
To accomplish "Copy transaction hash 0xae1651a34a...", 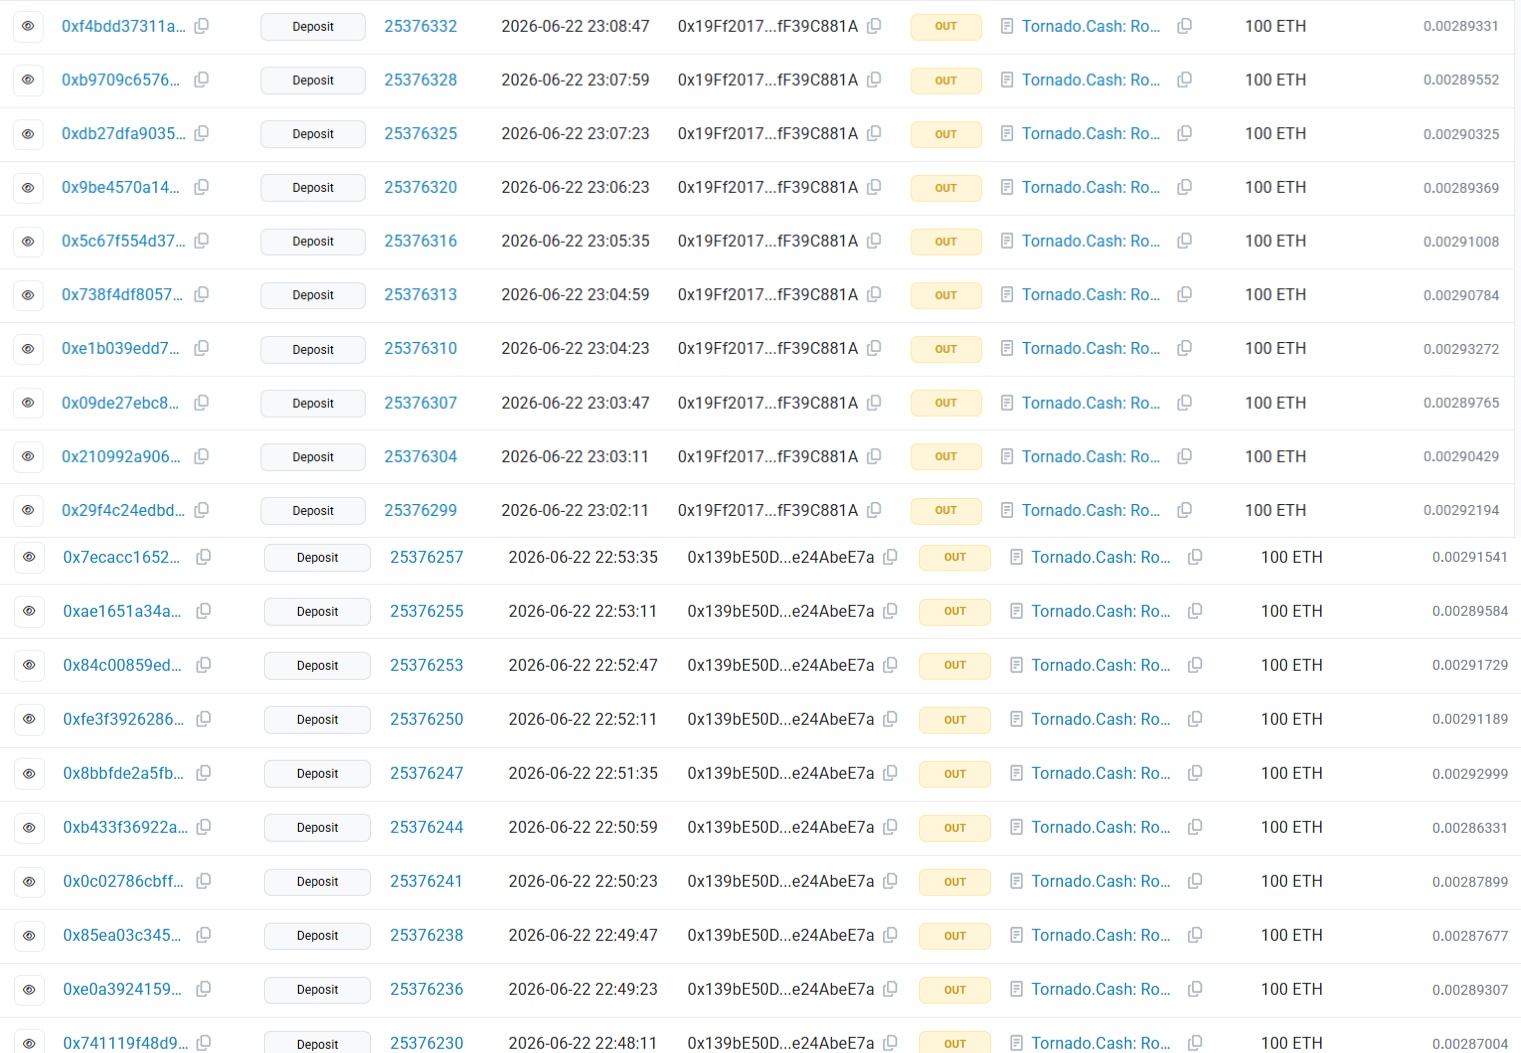I will click(x=203, y=611).
